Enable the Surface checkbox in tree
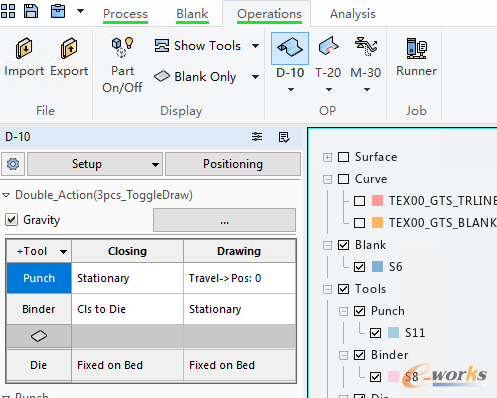Viewport: 497px width, 398px height. point(343,157)
